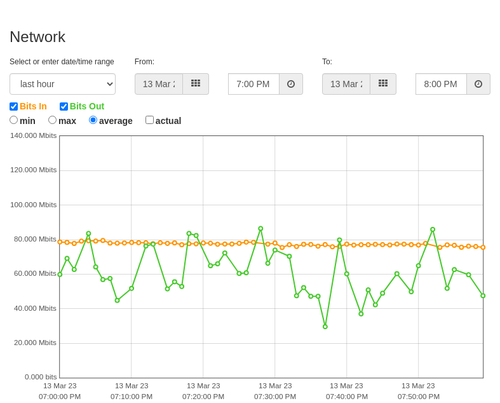The height and width of the screenshot is (403, 500).
Task: Click the 'Network' heading
Action: (37, 37)
